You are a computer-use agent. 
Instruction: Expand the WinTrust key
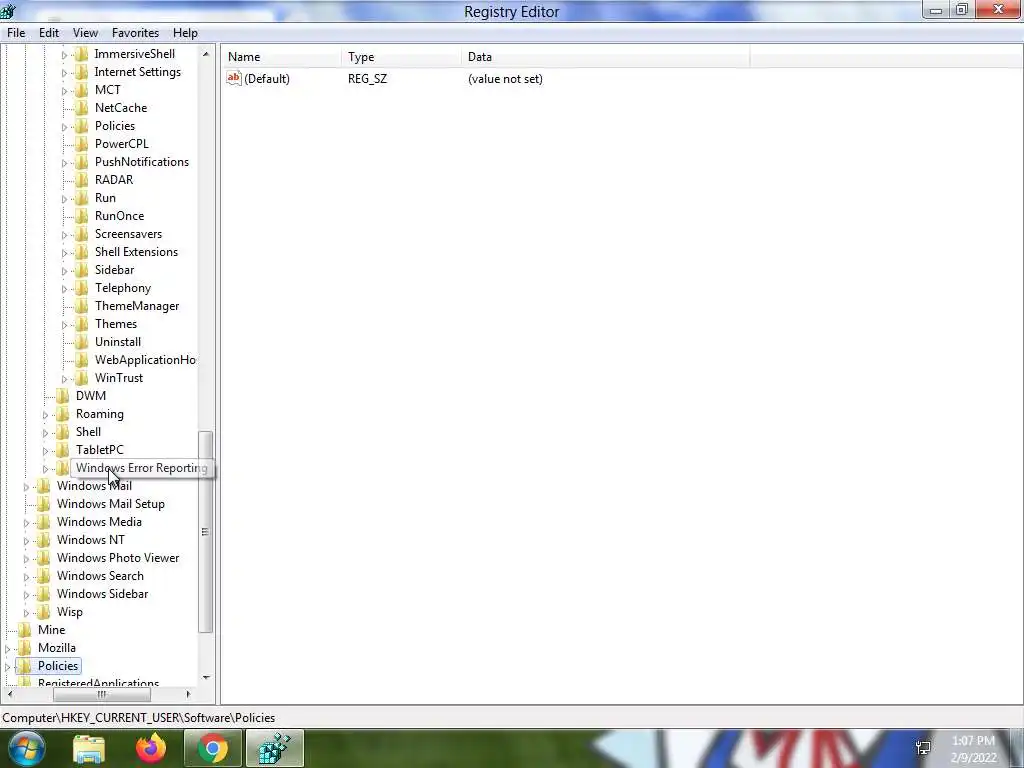click(64, 379)
